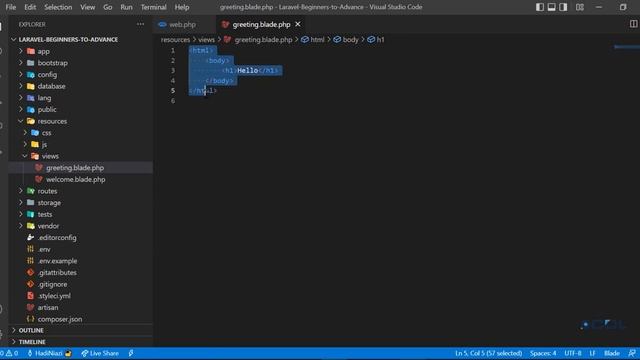Click views in the breadcrumb
640x360 pixels.
coord(206,40)
